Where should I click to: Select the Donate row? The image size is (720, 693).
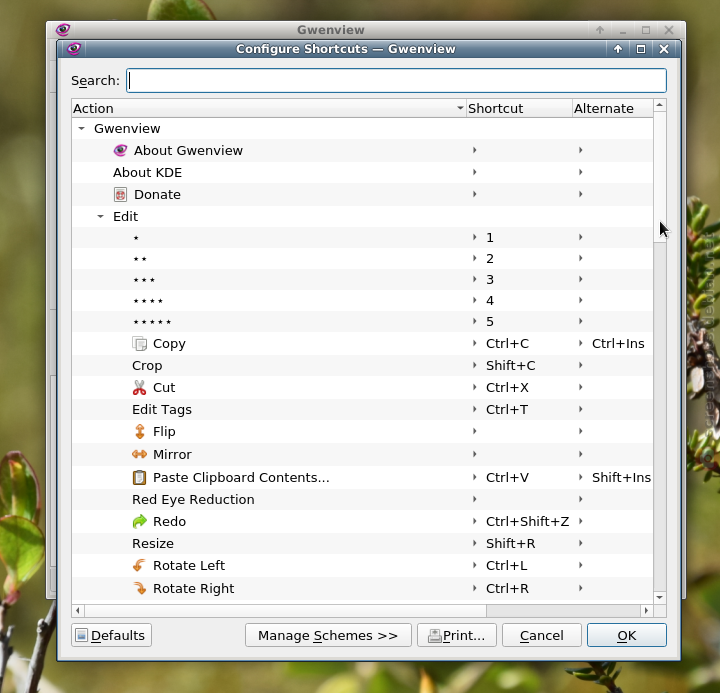362,194
